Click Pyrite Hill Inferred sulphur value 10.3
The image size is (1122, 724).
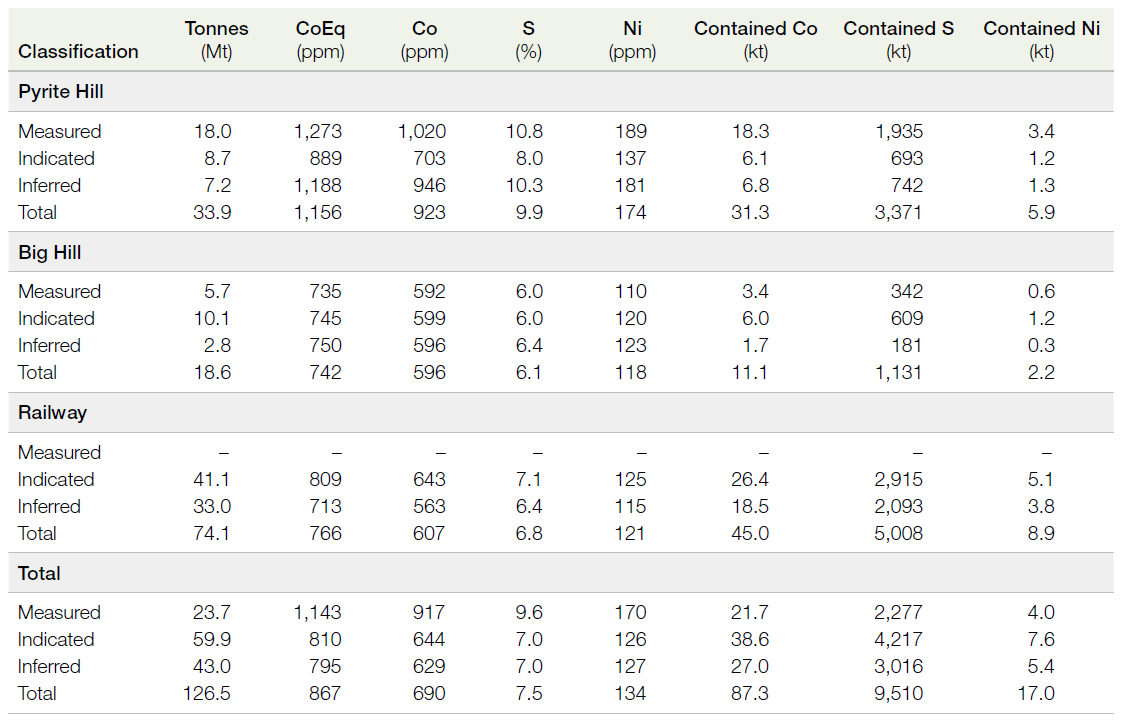coord(525,186)
